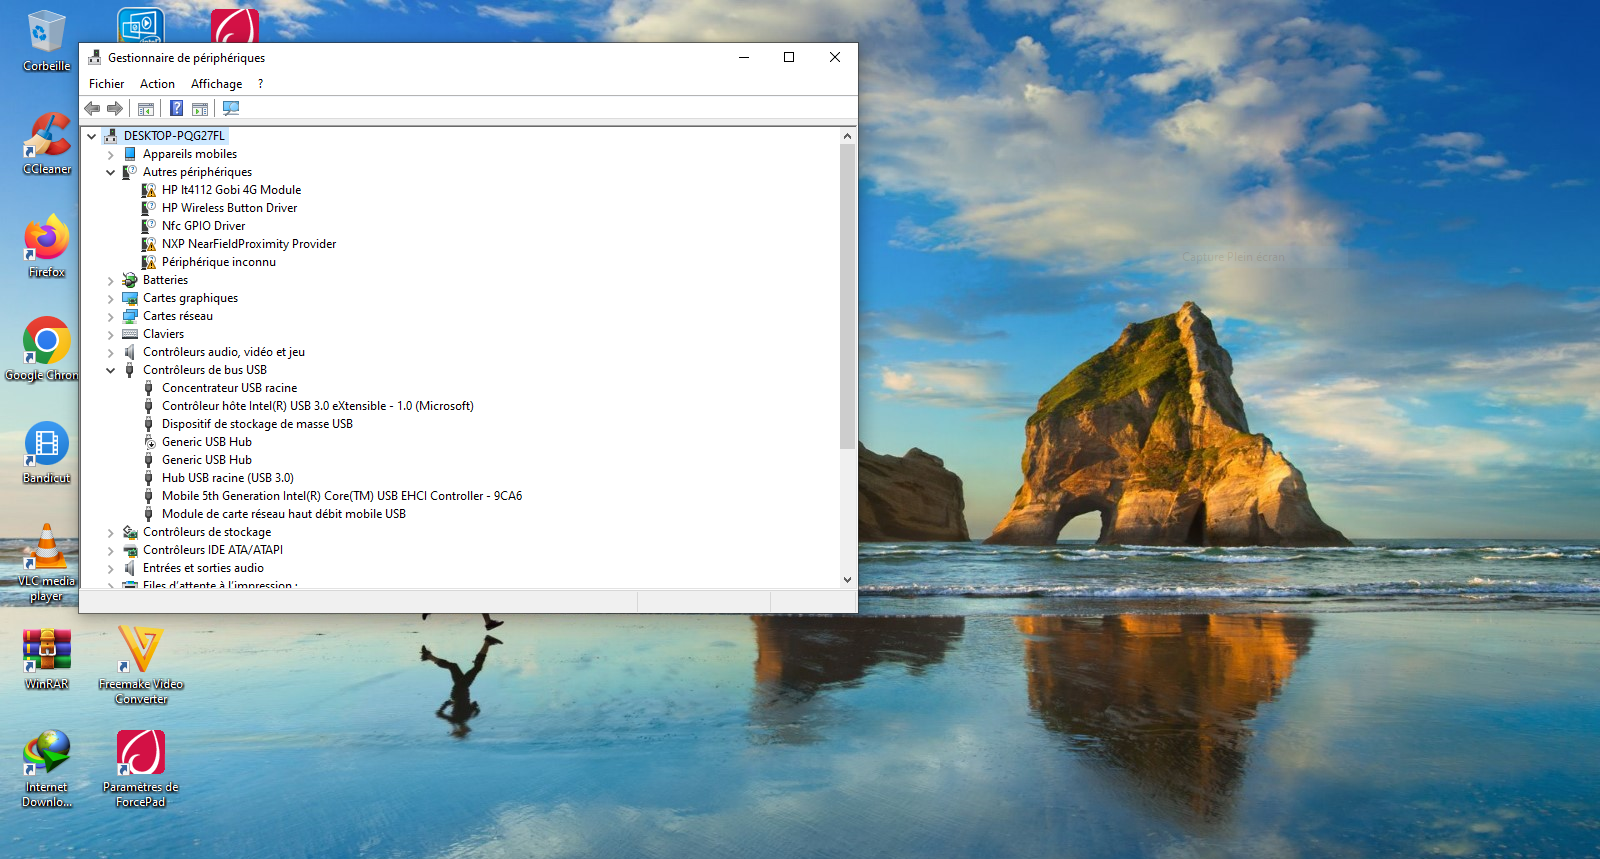Click the Claviers keyboard category icon
This screenshot has height=859, width=1600.
tap(130, 334)
